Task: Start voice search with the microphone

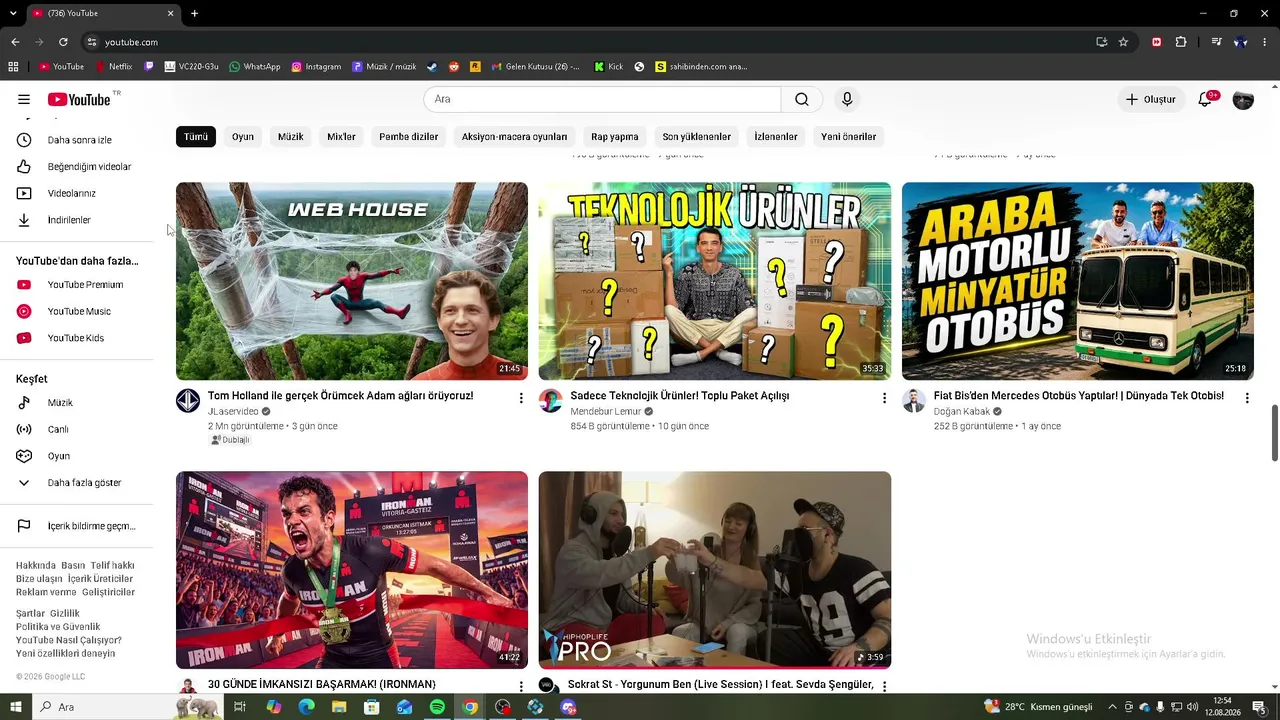Action: click(x=847, y=99)
